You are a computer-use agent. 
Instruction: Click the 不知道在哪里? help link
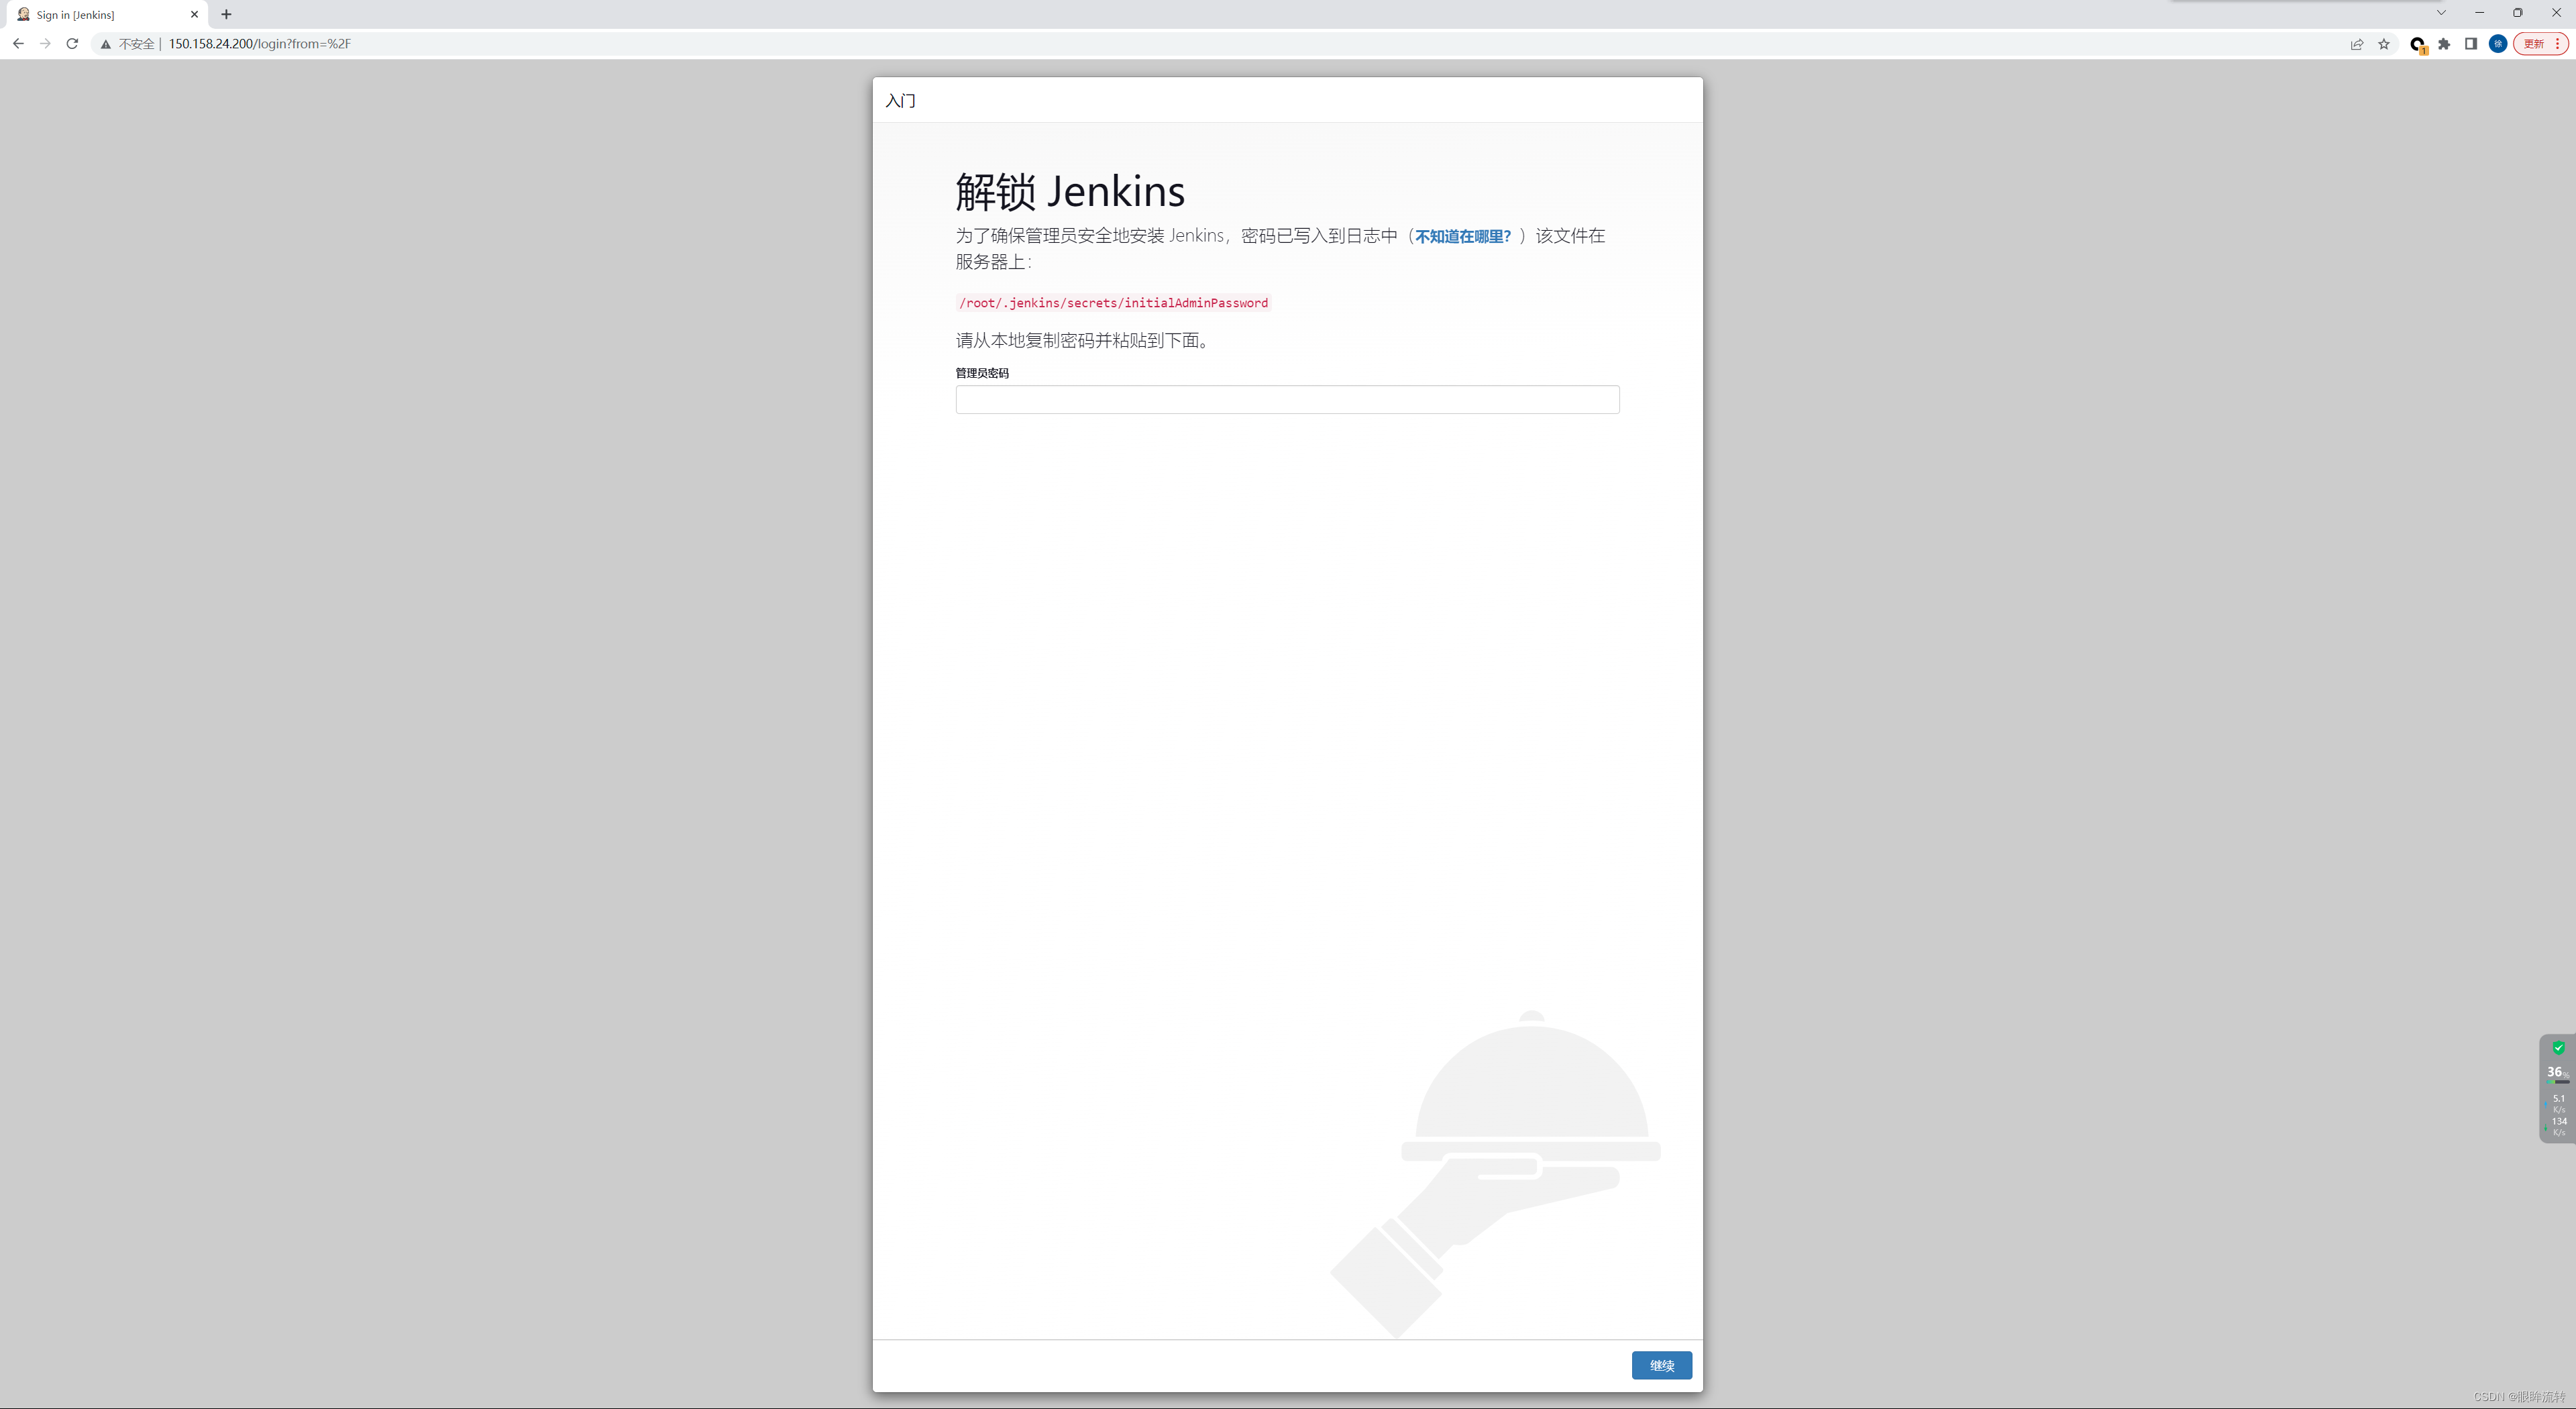1463,236
